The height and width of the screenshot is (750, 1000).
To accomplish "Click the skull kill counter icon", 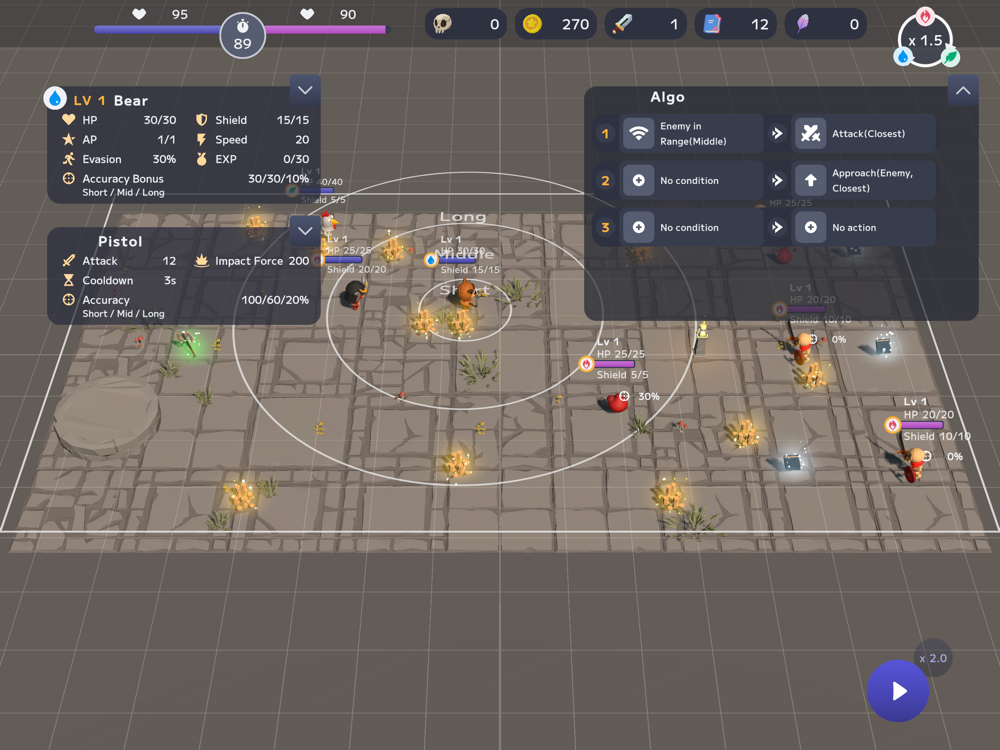I will (442, 24).
